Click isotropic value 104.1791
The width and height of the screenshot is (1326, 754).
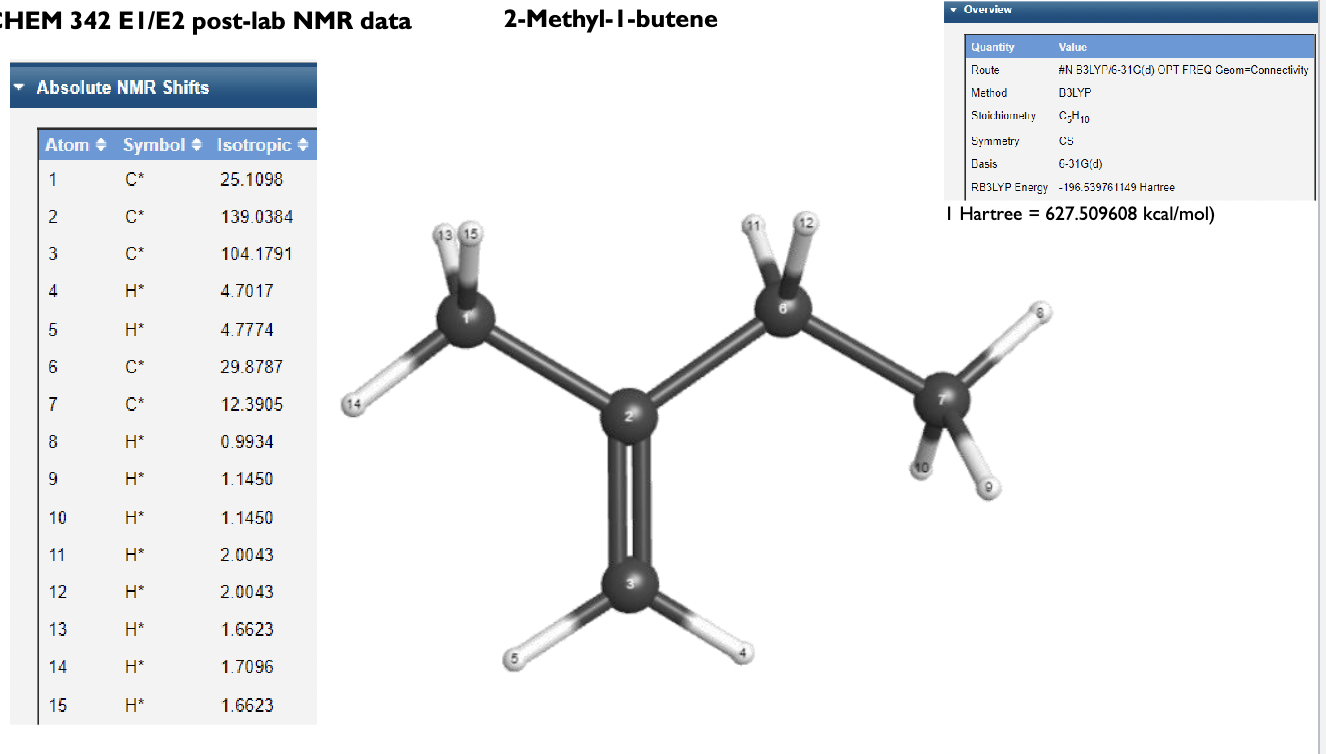pyautogui.click(x=257, y=254)
